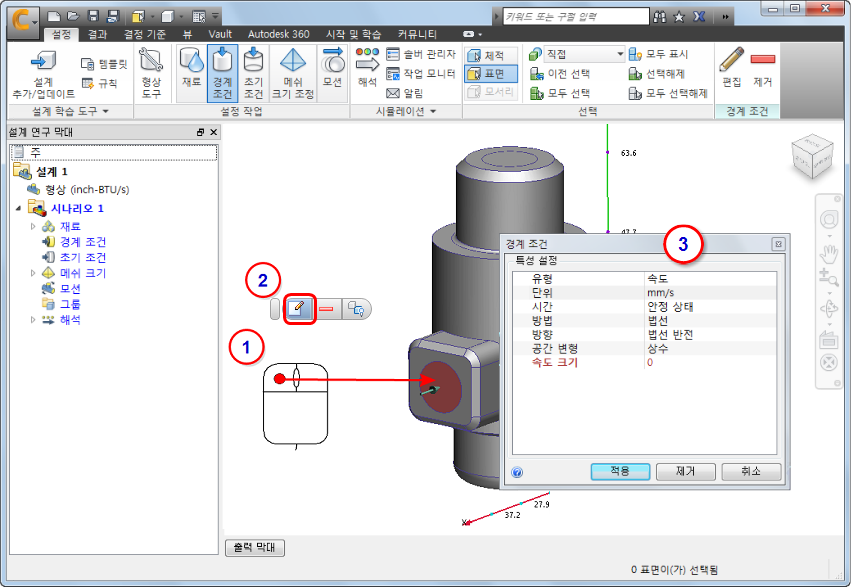851x587 pixels.
Task: Click the 방향 value 법선 반전
Action: pyautogui.click(x=670, y=334)
